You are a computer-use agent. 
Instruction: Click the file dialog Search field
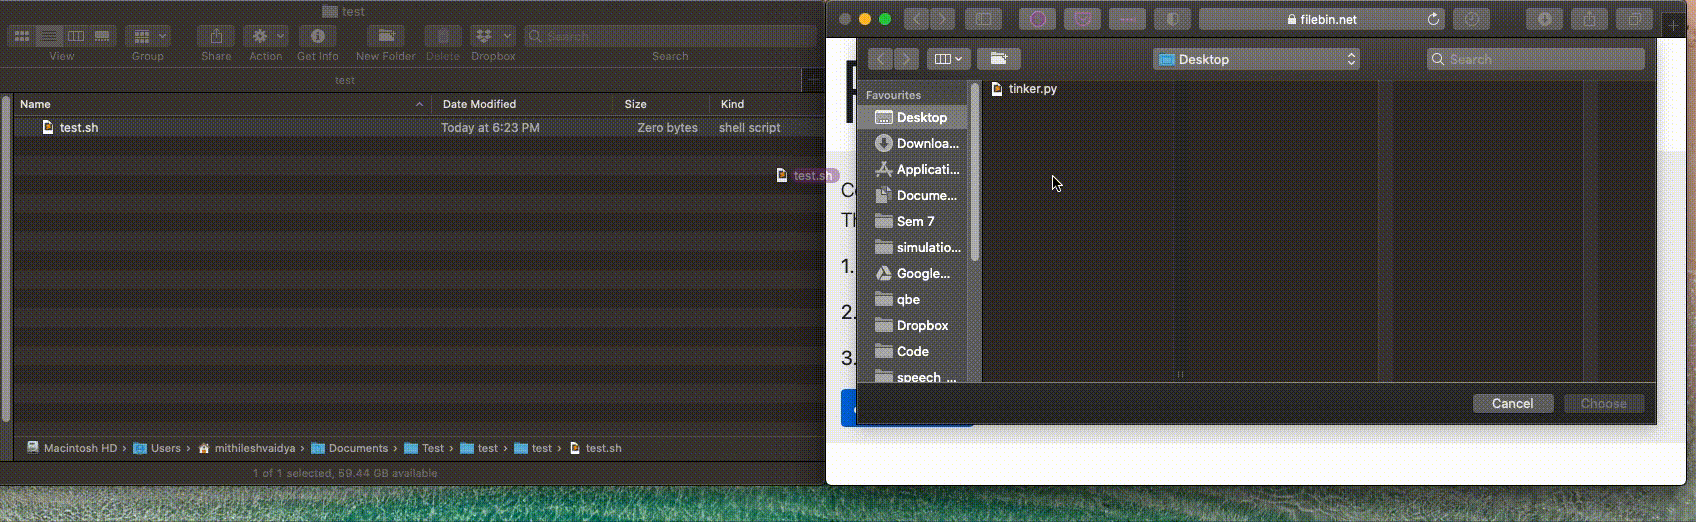[x=1535, y=59]
